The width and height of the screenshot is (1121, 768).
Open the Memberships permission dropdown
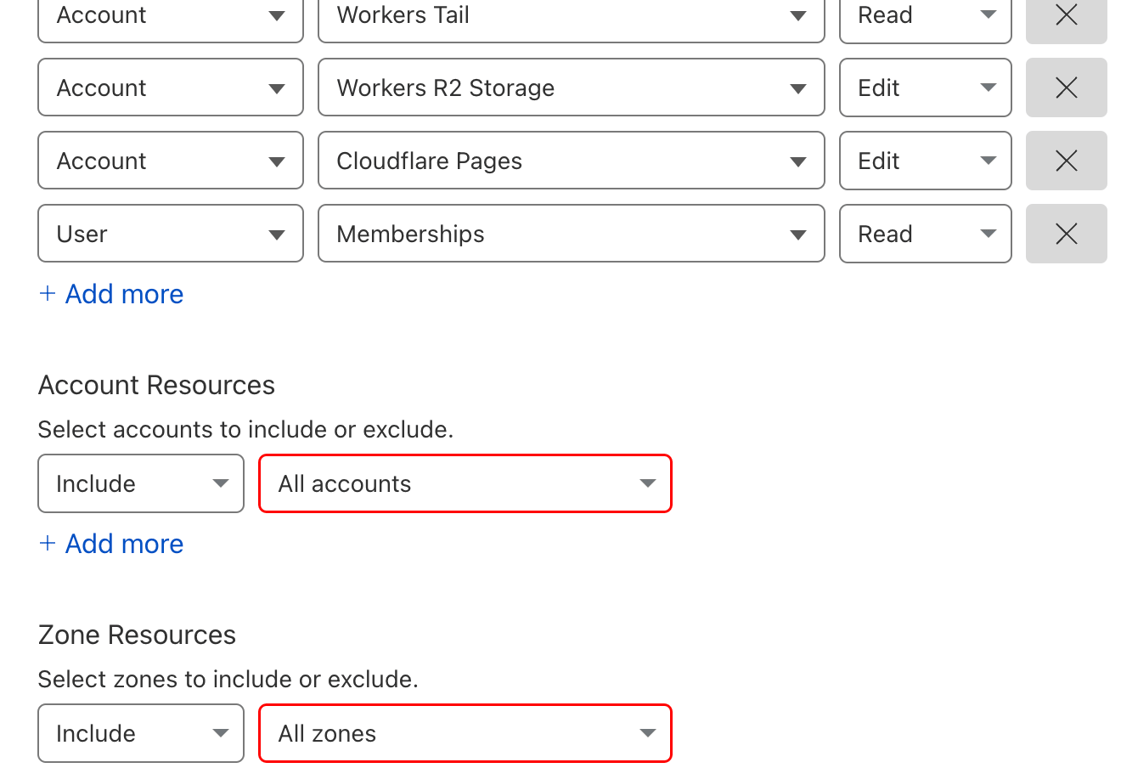pos(571,234)
